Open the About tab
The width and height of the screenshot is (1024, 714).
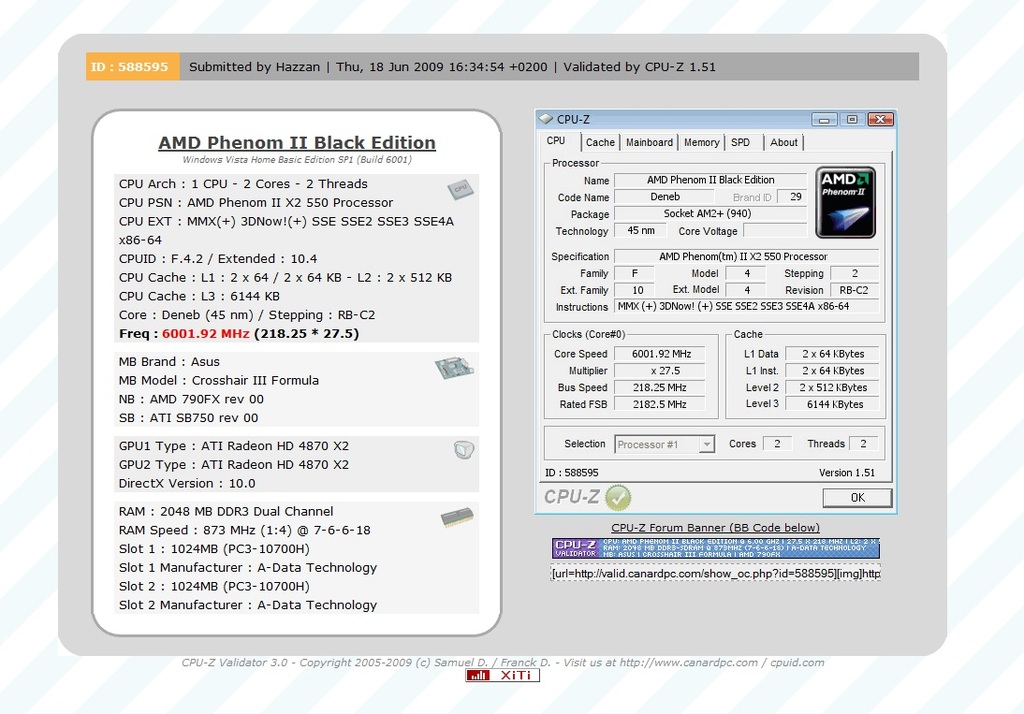[x=784, y=142]
